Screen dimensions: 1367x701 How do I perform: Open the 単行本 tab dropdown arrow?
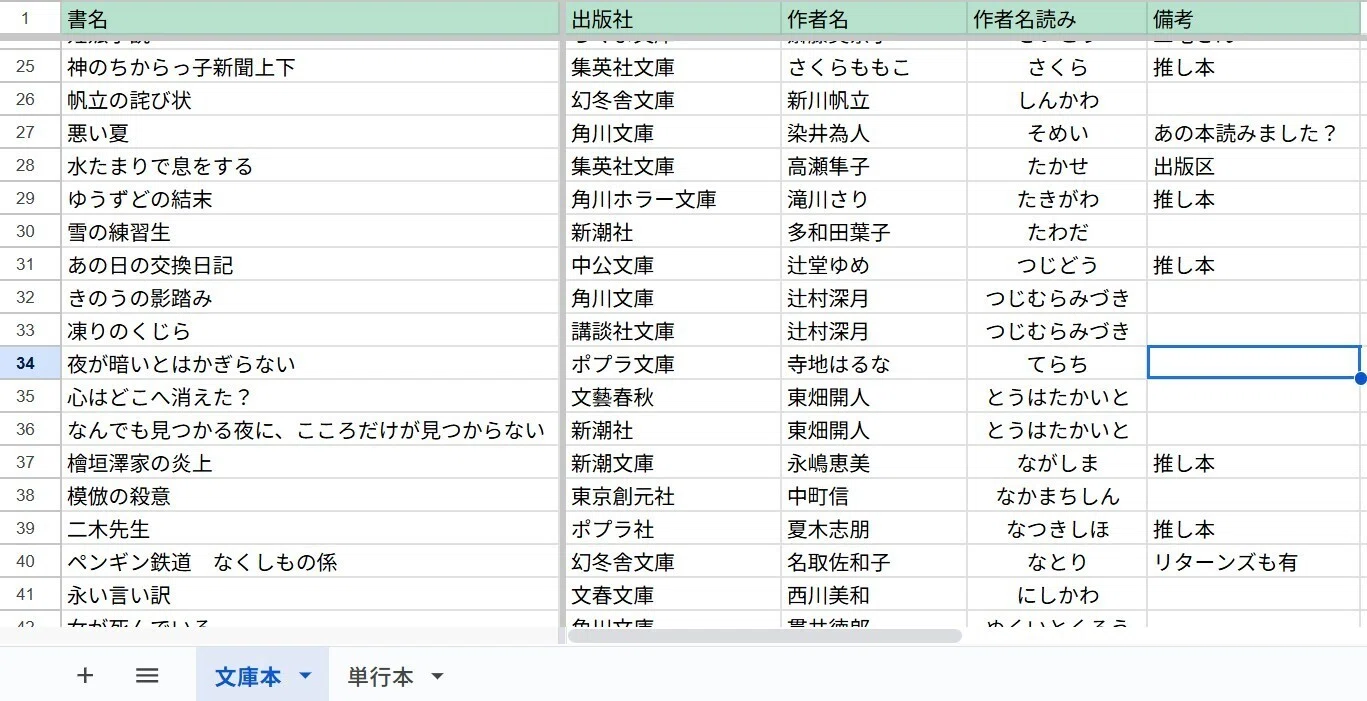pos(437,677)
